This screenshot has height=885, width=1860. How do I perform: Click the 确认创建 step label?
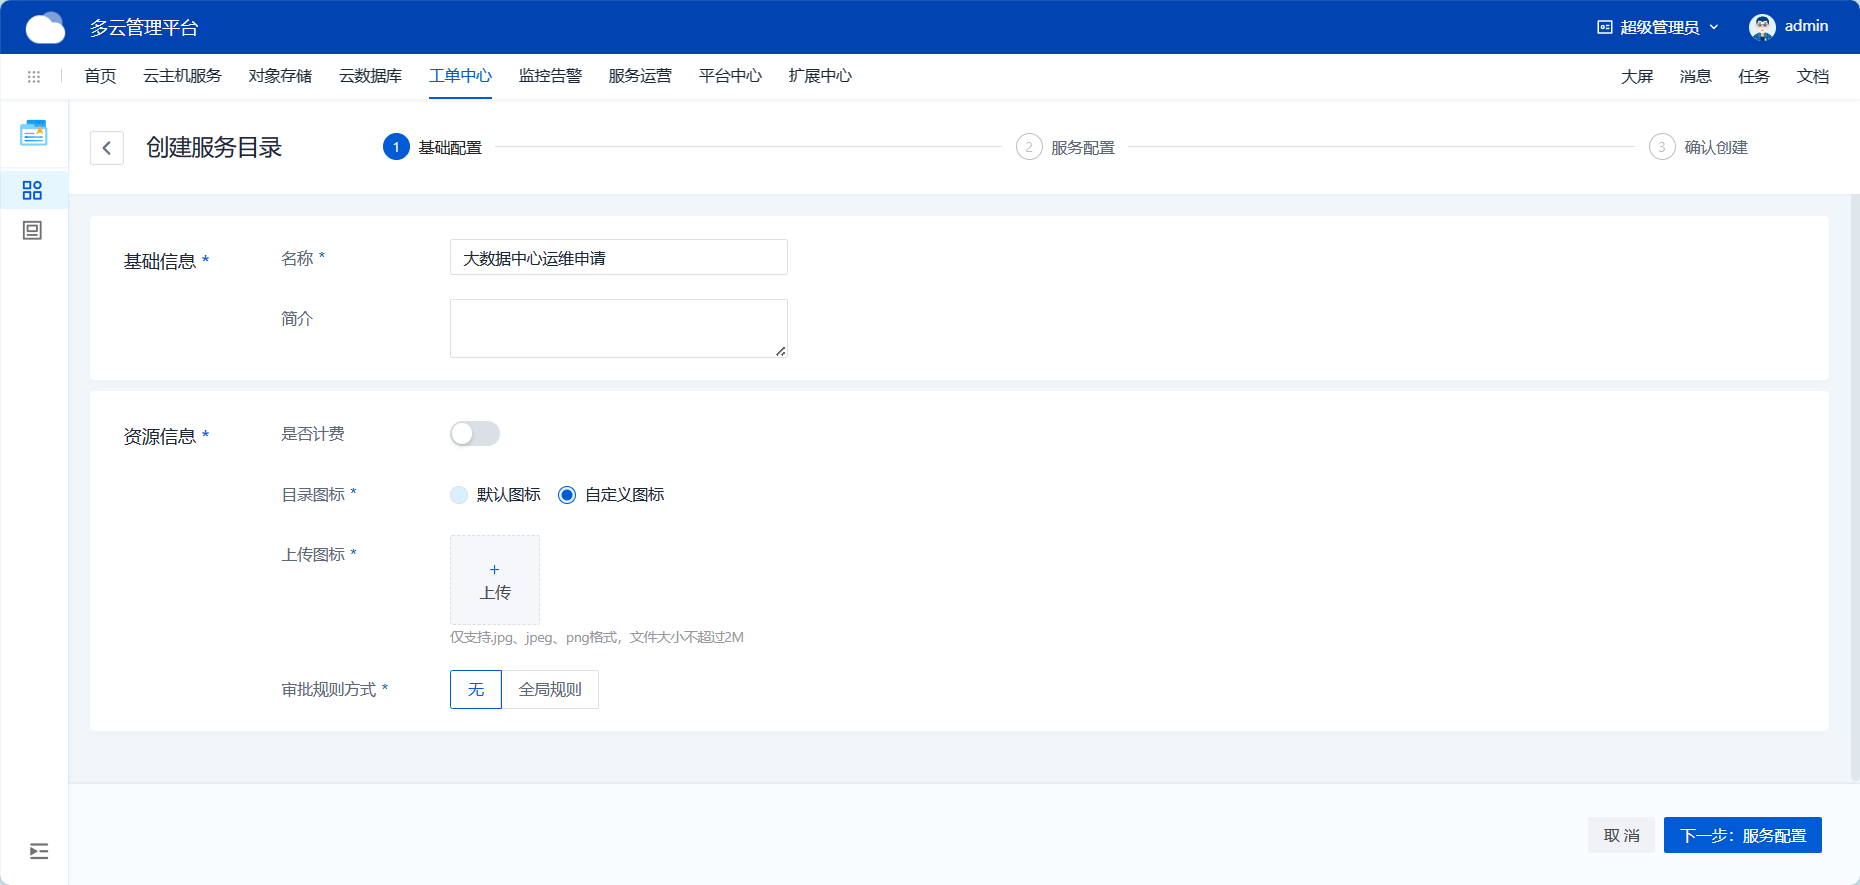[x=1716, y=148]
